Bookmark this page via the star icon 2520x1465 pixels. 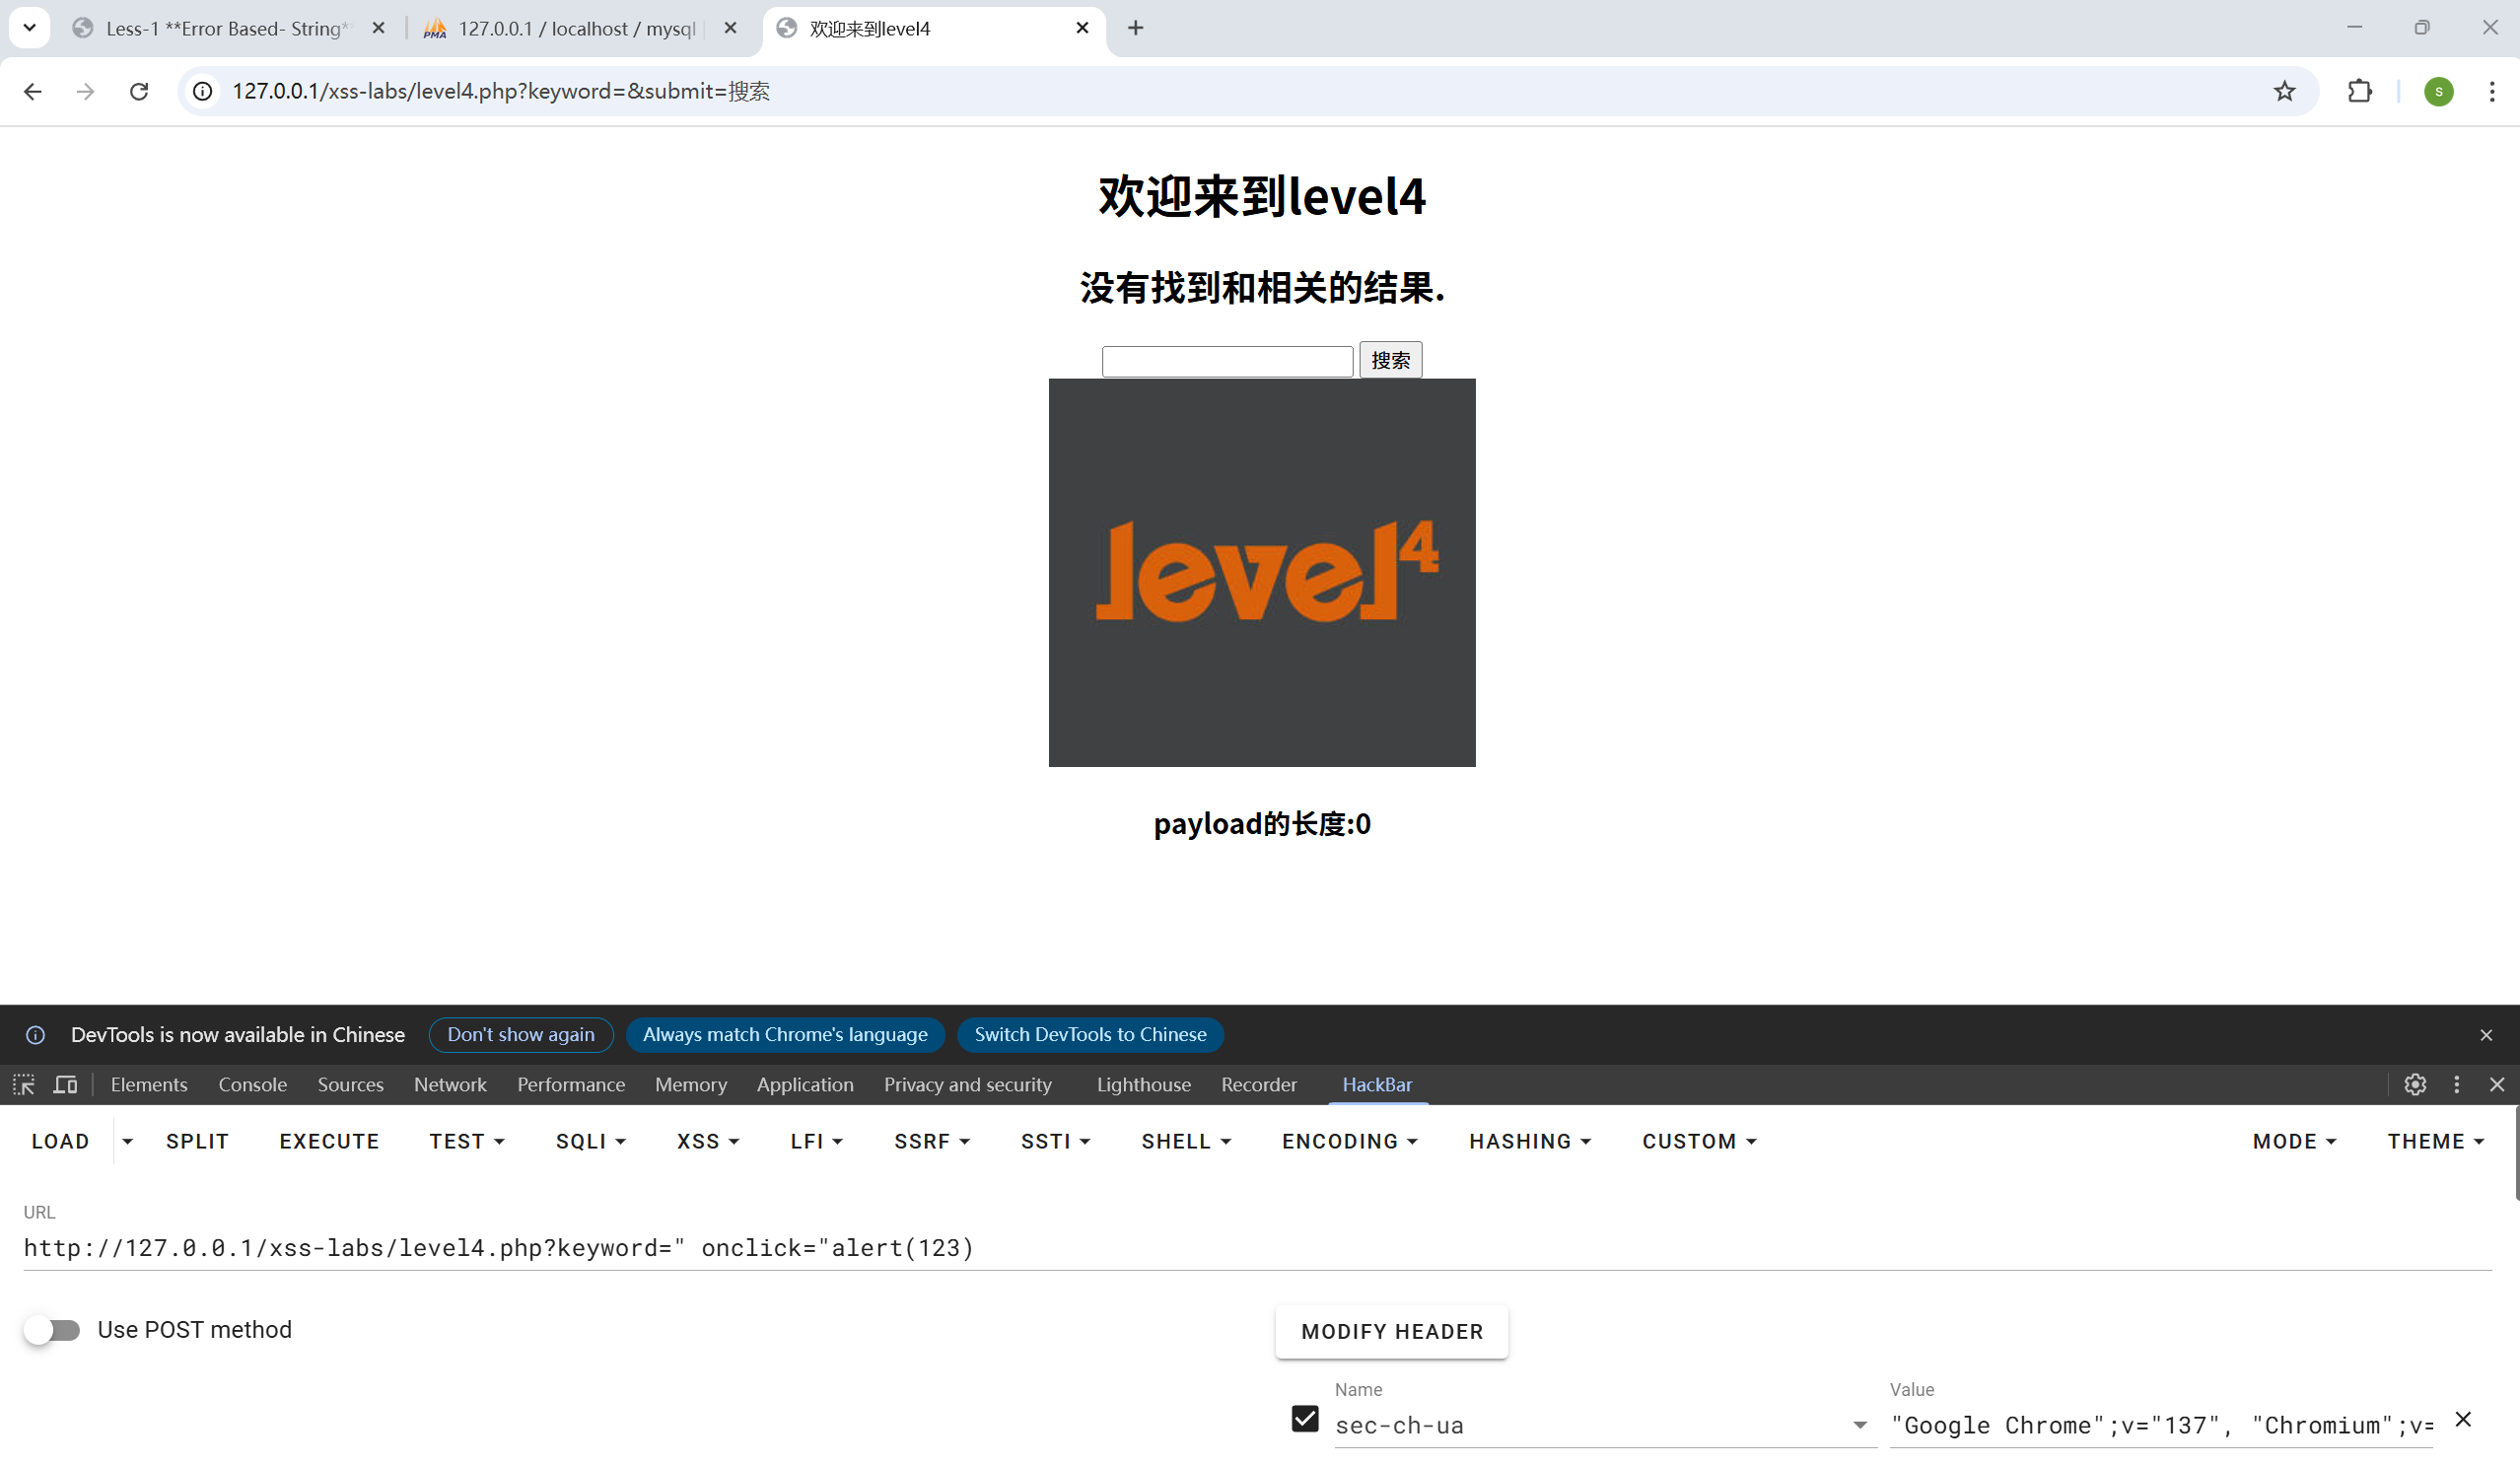point(2284,91)
